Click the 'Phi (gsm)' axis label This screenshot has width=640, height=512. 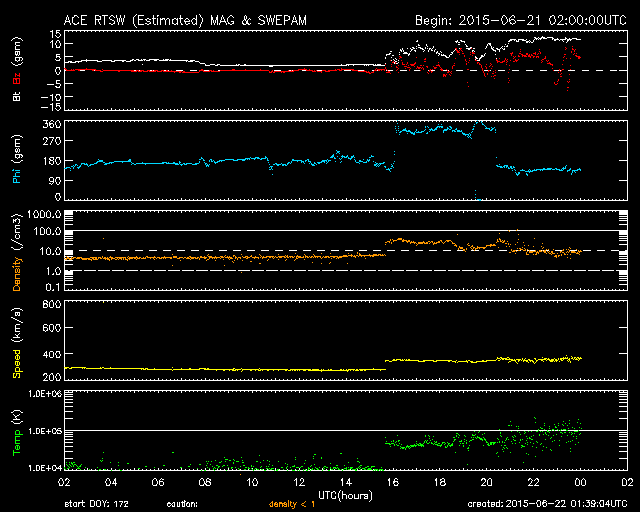tap(17, 159)
